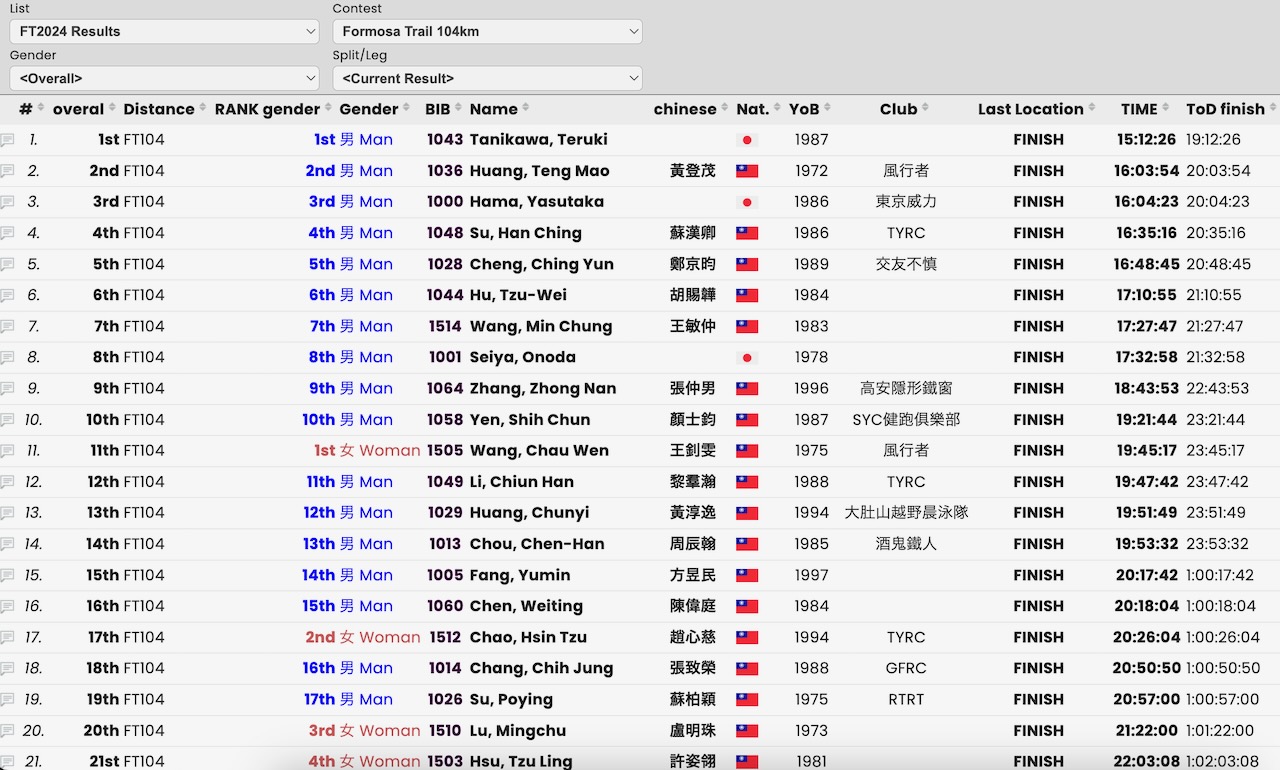Click Taiwan flag for Huang, Teng Mao
1280x770 pixels.
click(x=746, y=171)
